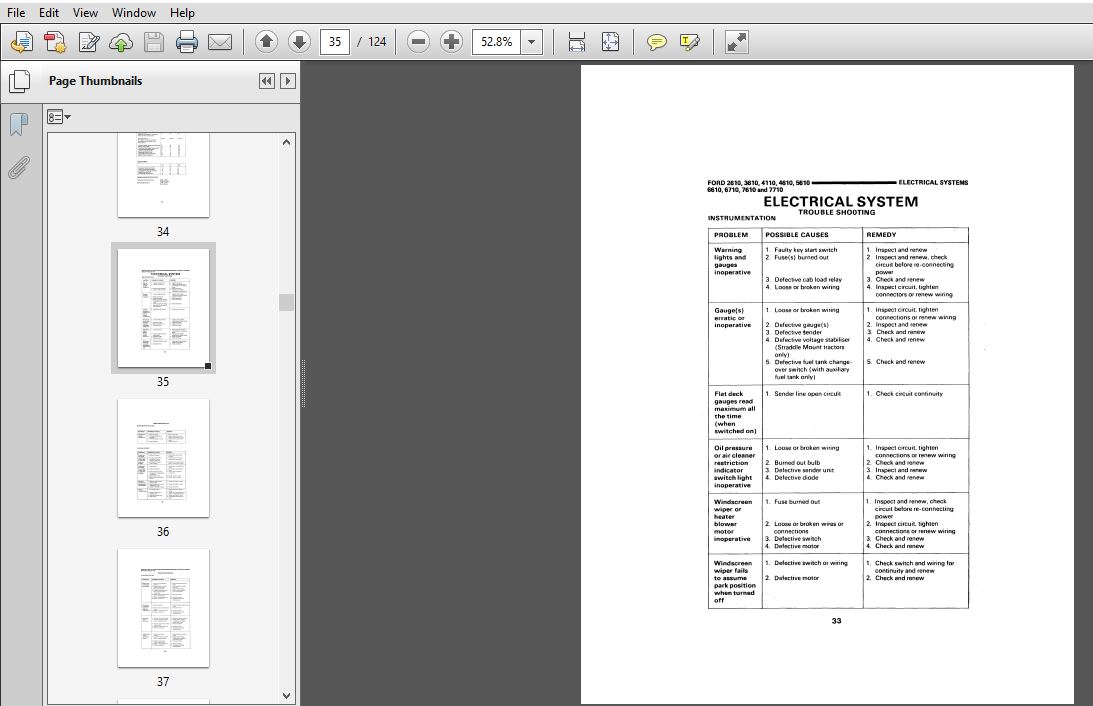
Task: Go to previous page with up arrow
Action: (266, 42)
